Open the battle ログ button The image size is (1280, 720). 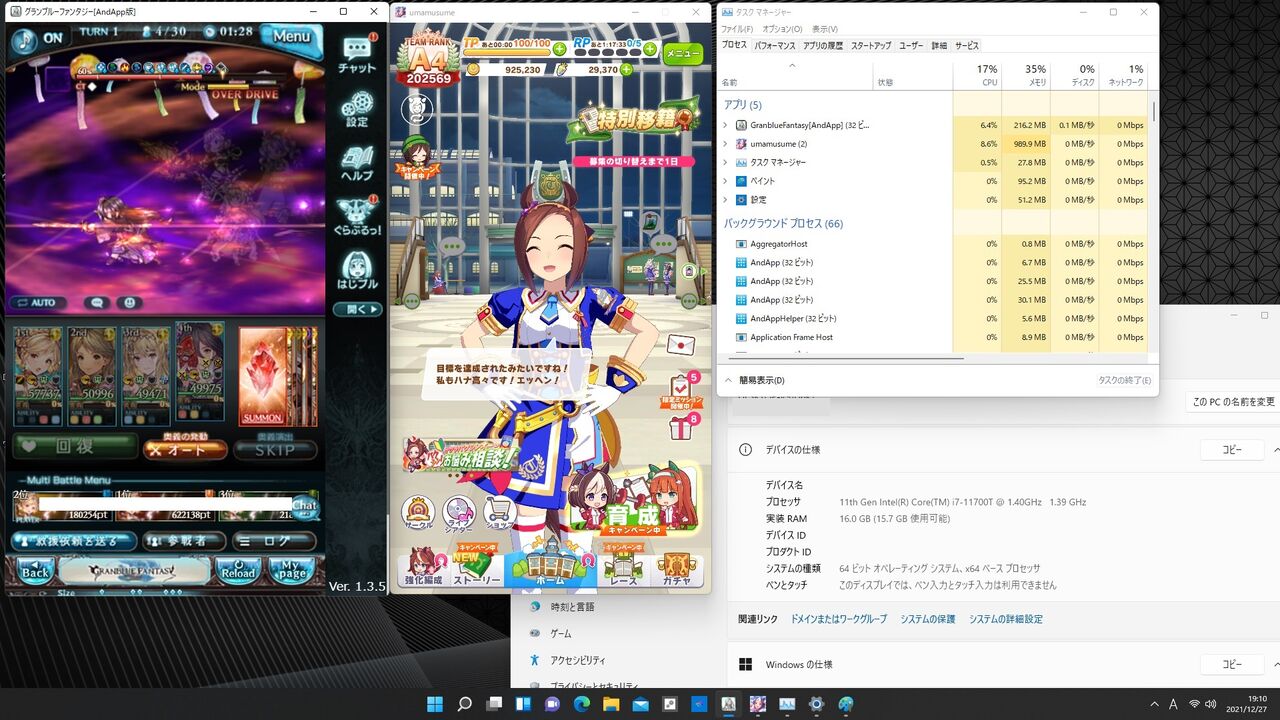click(274, 541)
